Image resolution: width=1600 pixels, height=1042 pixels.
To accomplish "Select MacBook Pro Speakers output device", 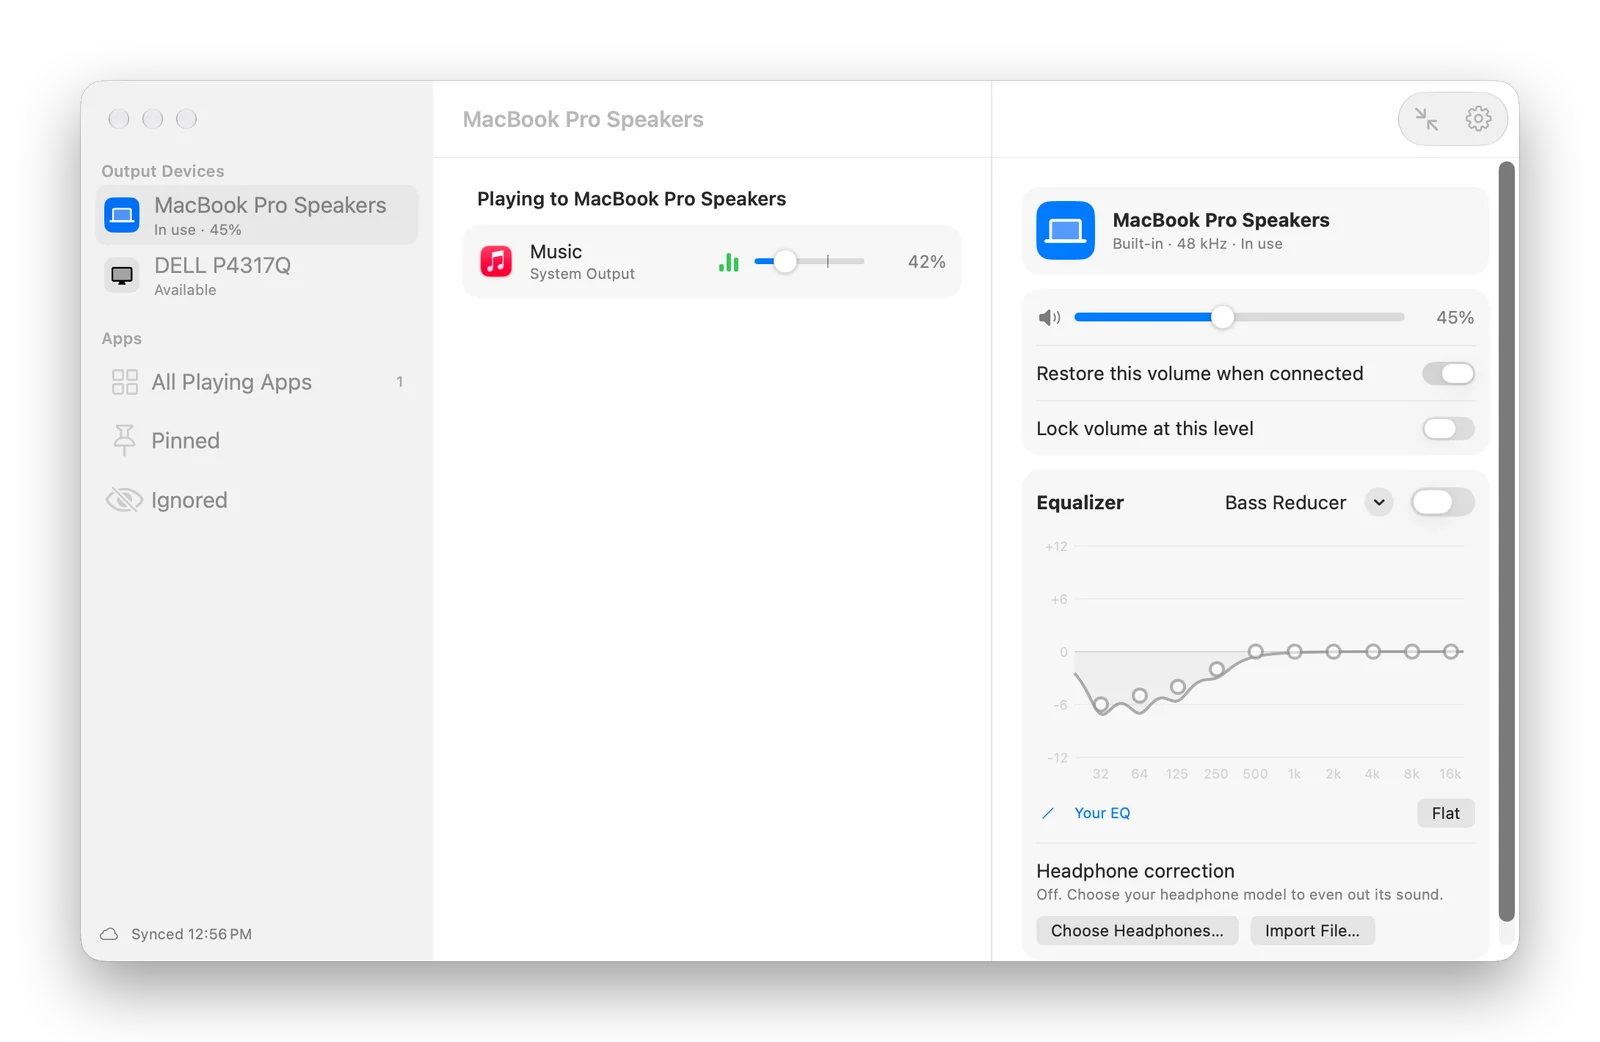I will [x=257, y=215].
